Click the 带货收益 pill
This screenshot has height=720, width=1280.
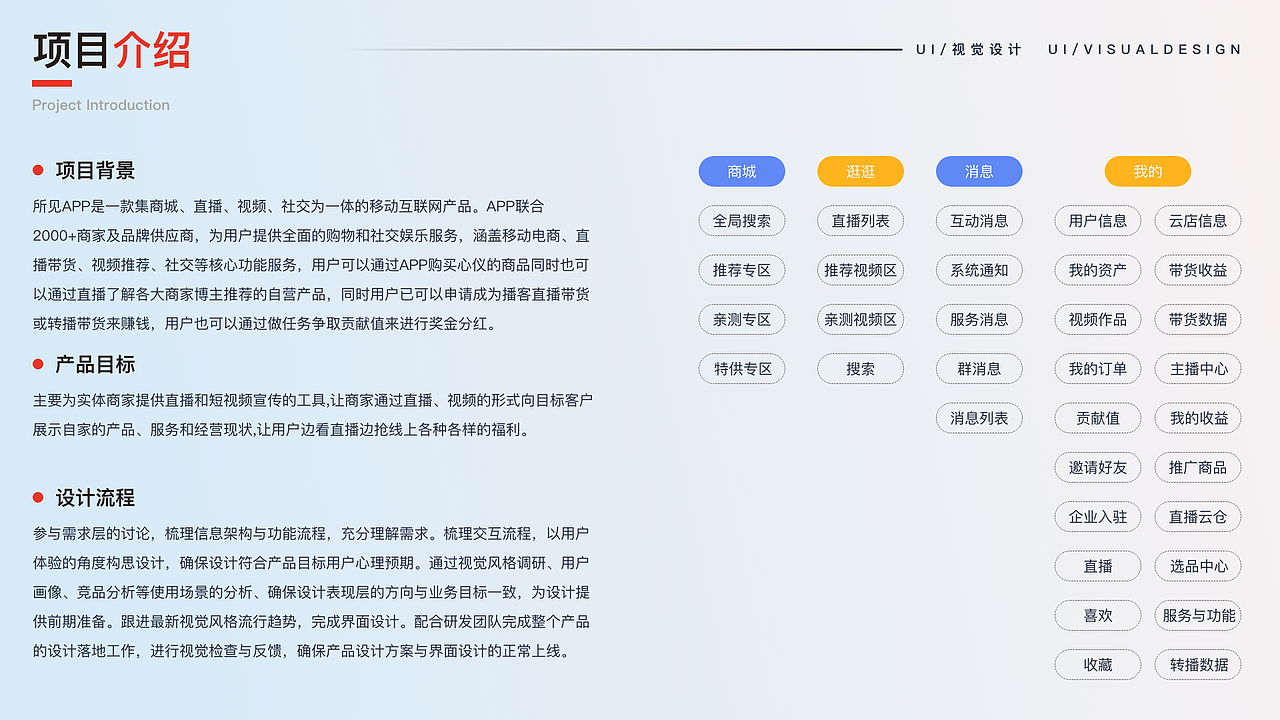(x=1198, y=270)
